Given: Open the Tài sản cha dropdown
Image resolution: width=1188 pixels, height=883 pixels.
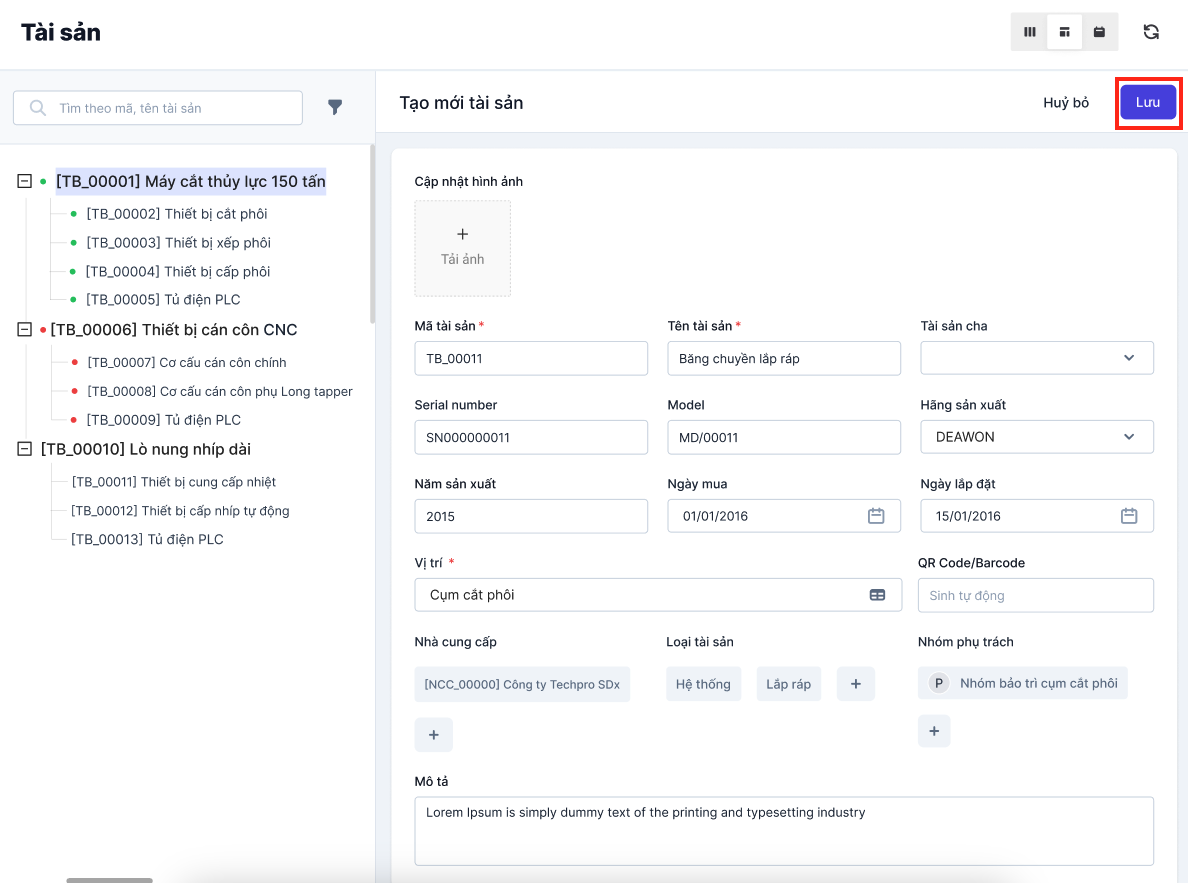Looking at the screenshot, I should tap(1036, 358).
